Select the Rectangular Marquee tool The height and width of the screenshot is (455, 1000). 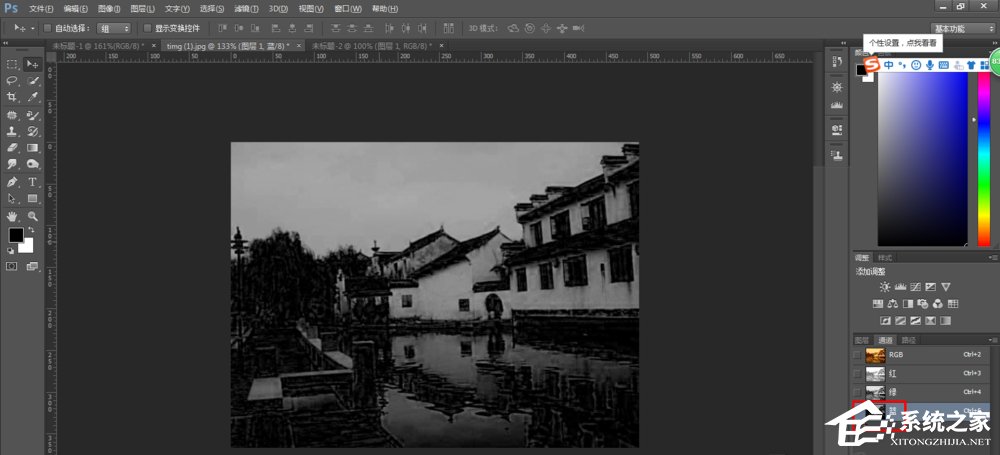coord(12,64)
